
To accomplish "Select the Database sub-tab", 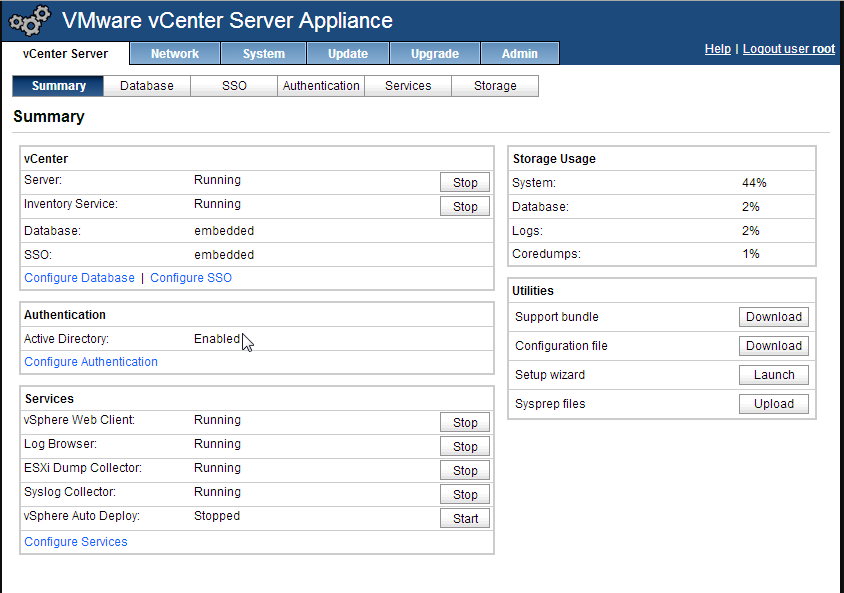I will pos(147,86).
